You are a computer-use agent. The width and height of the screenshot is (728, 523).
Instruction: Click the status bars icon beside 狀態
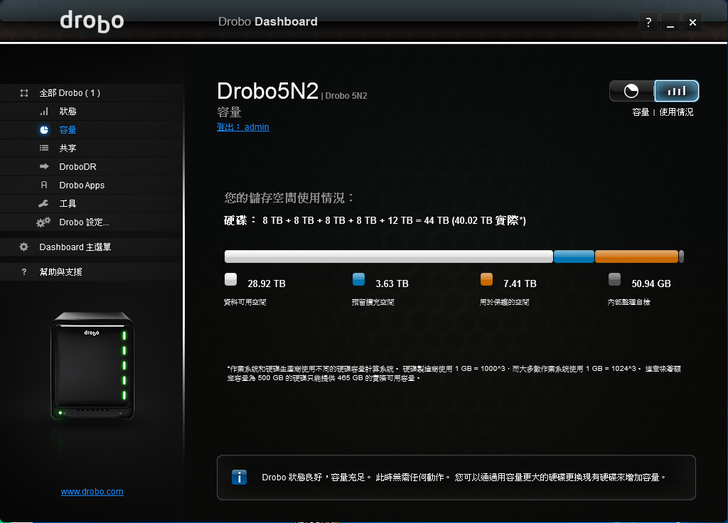(x=44, y=111)
